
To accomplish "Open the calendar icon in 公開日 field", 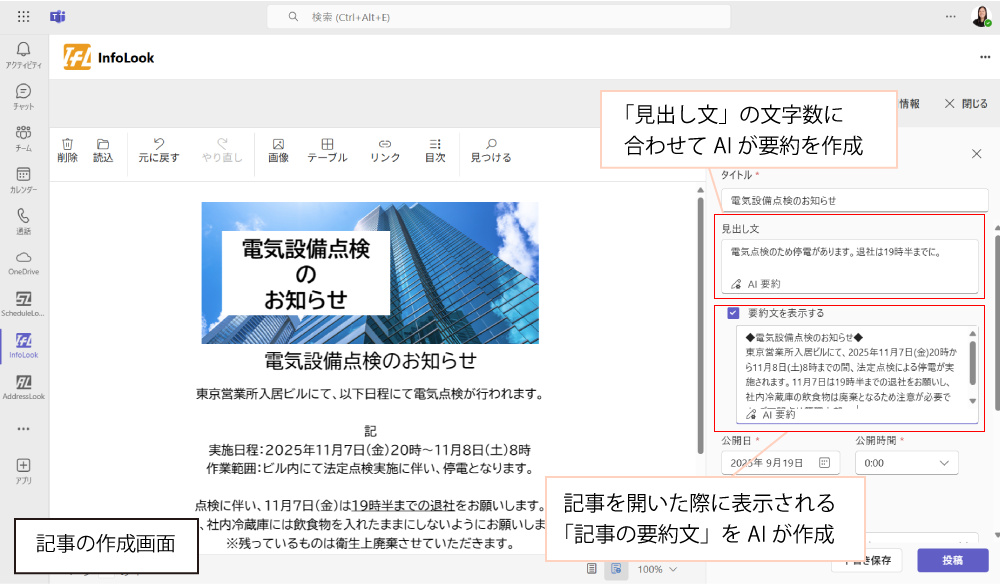I will click(824, 463).
